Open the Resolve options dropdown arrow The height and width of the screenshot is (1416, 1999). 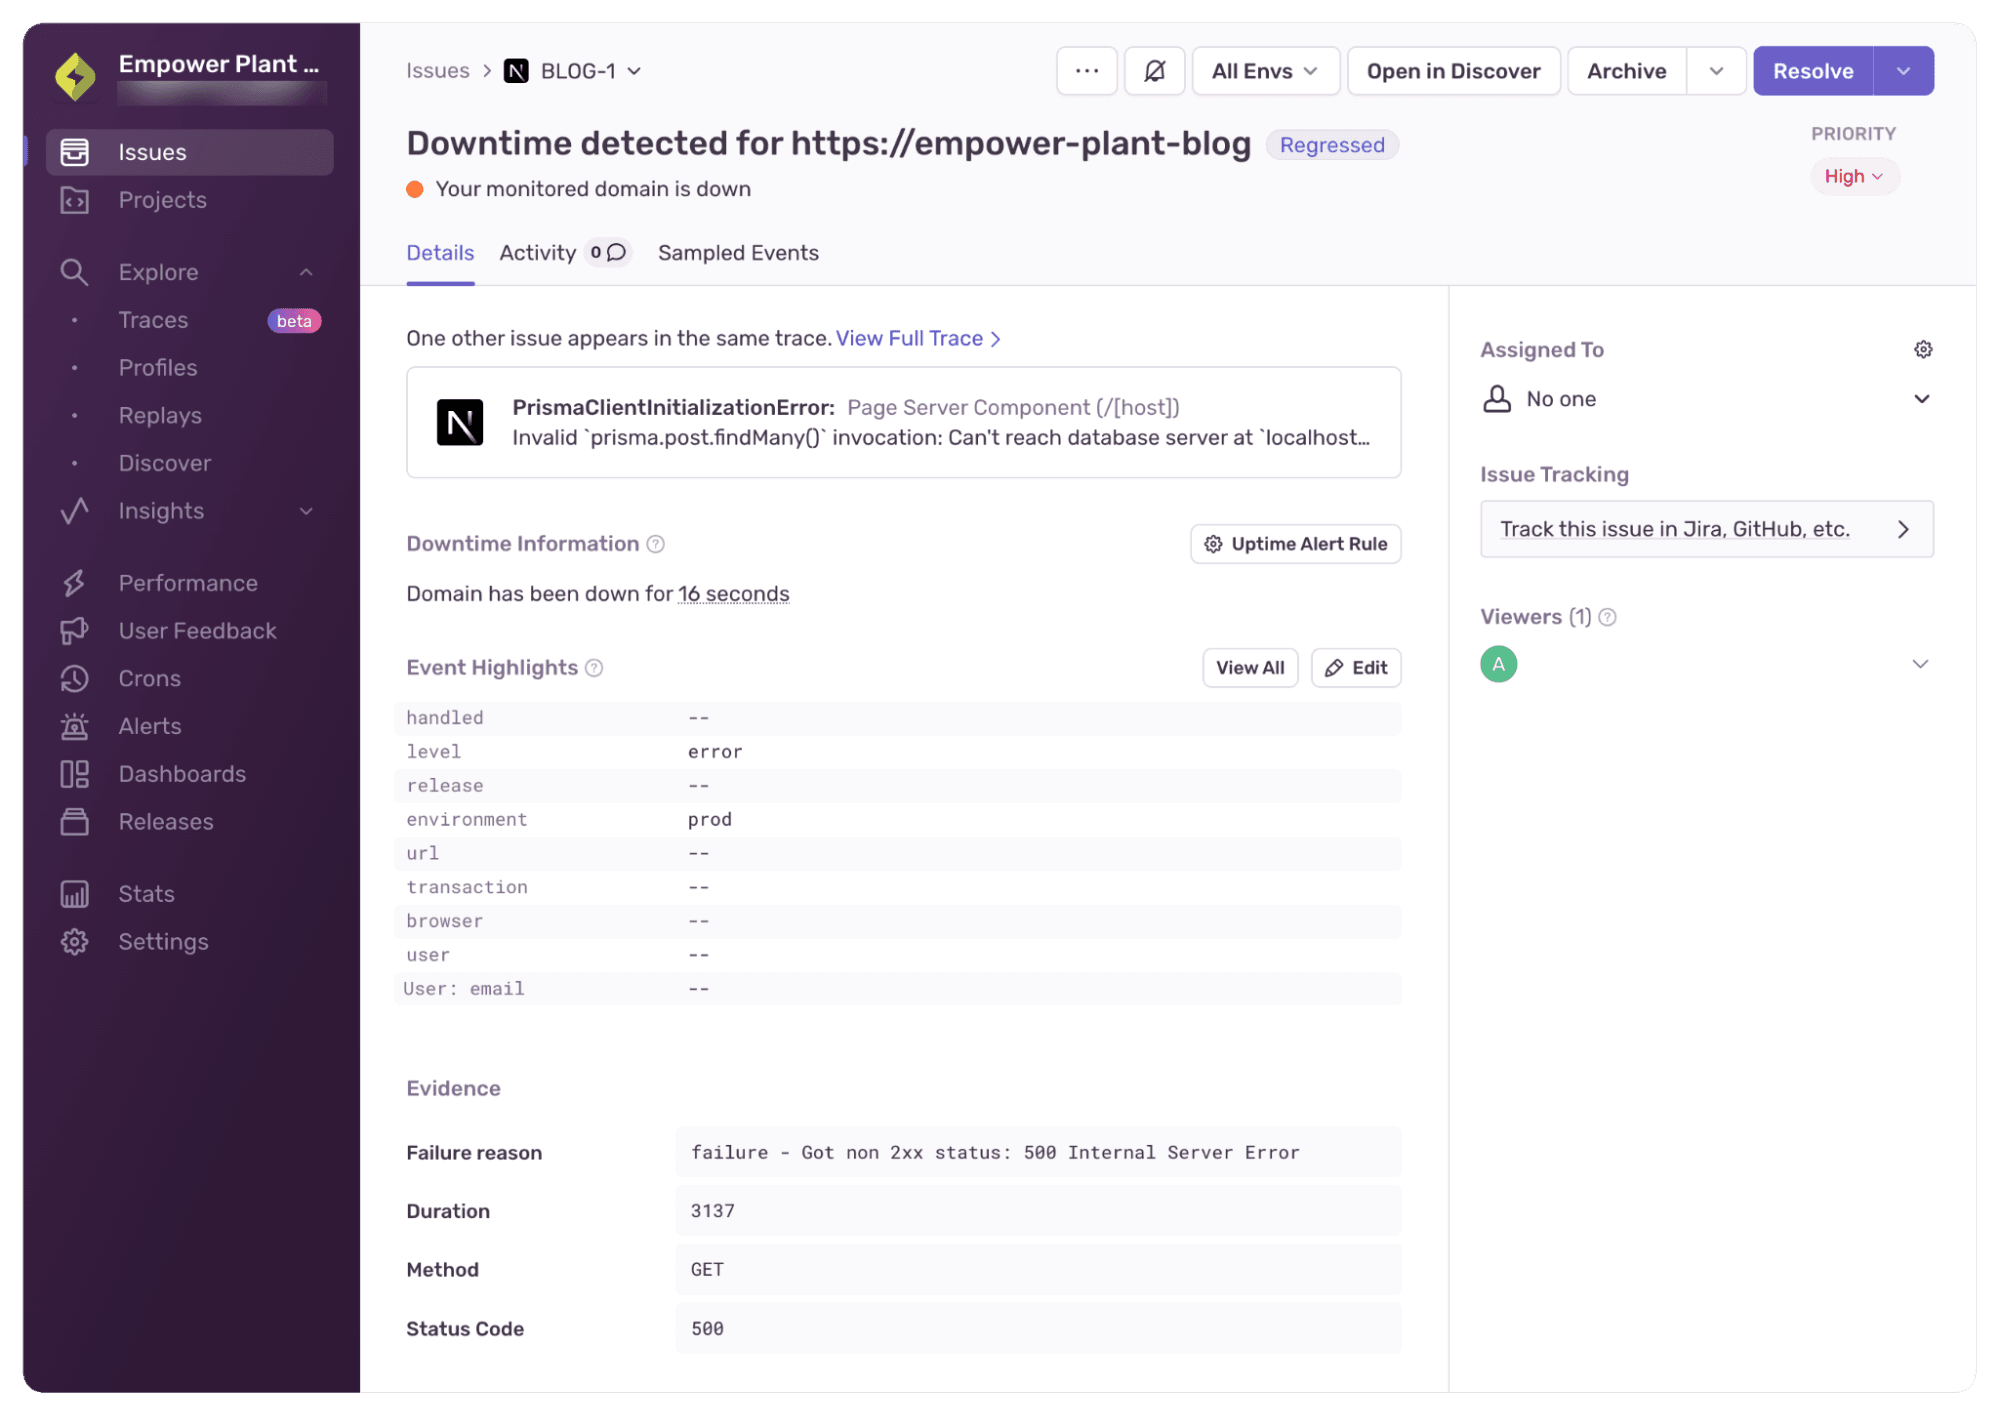coord(1903,71)
